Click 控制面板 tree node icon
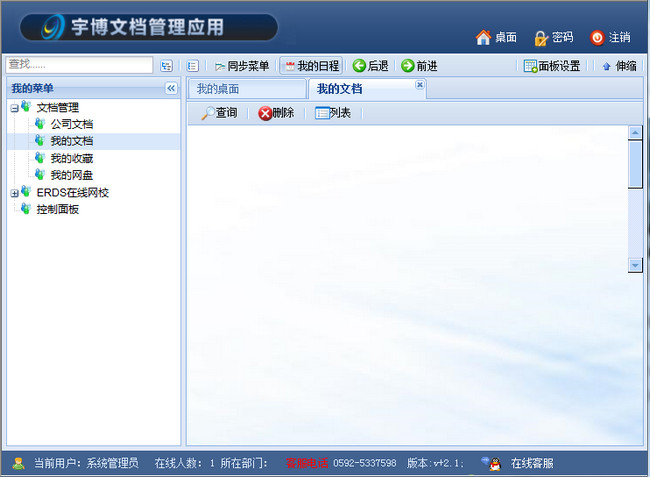The height and width of the screenshot is (477, 650). coord(26,208)
